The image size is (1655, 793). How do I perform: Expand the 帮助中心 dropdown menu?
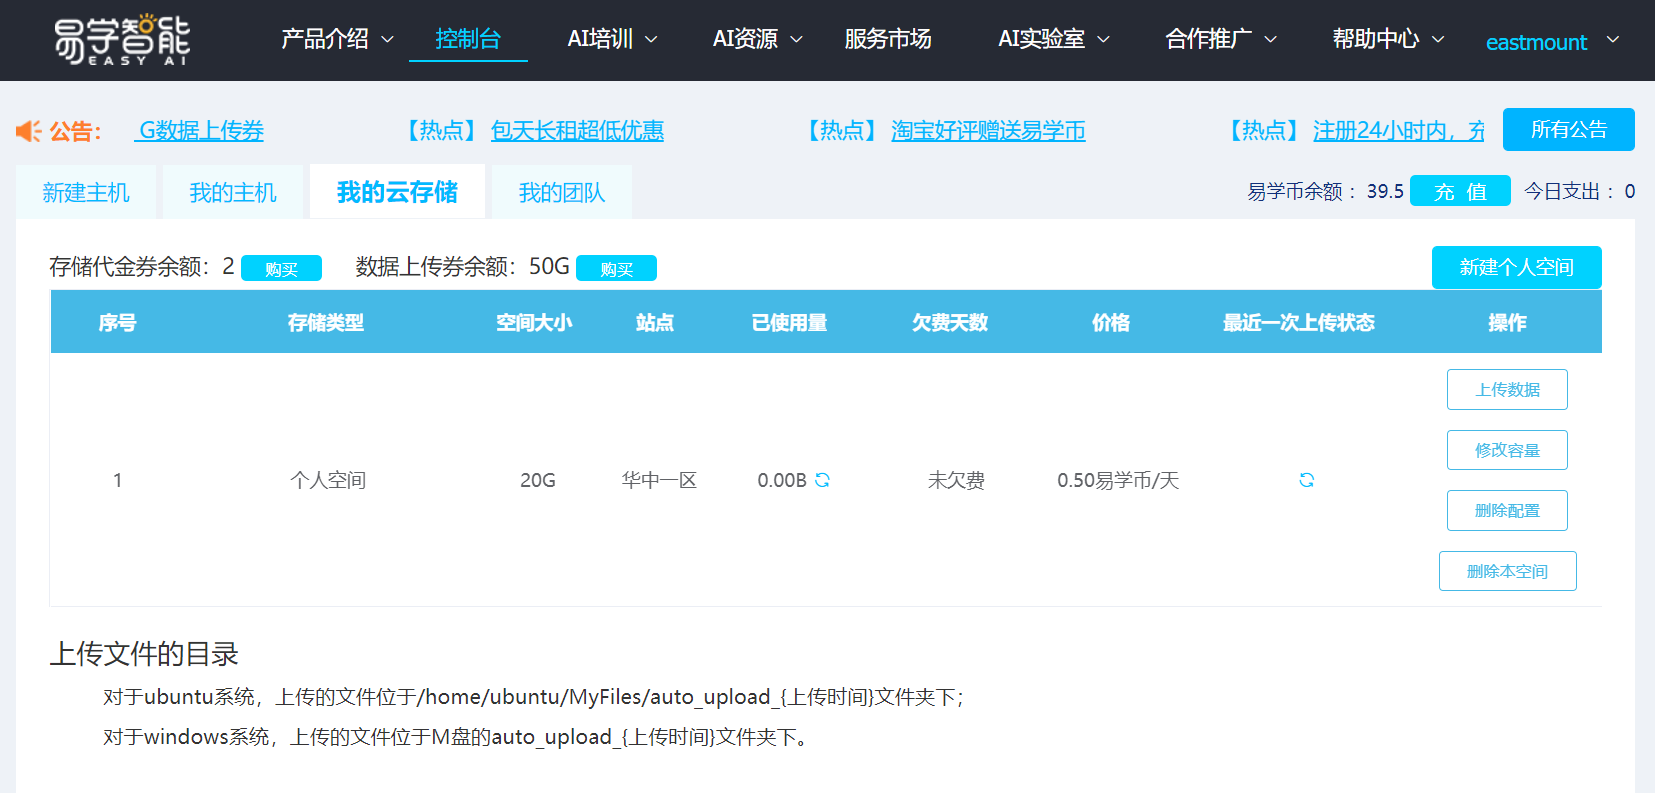click(1388, 39)
